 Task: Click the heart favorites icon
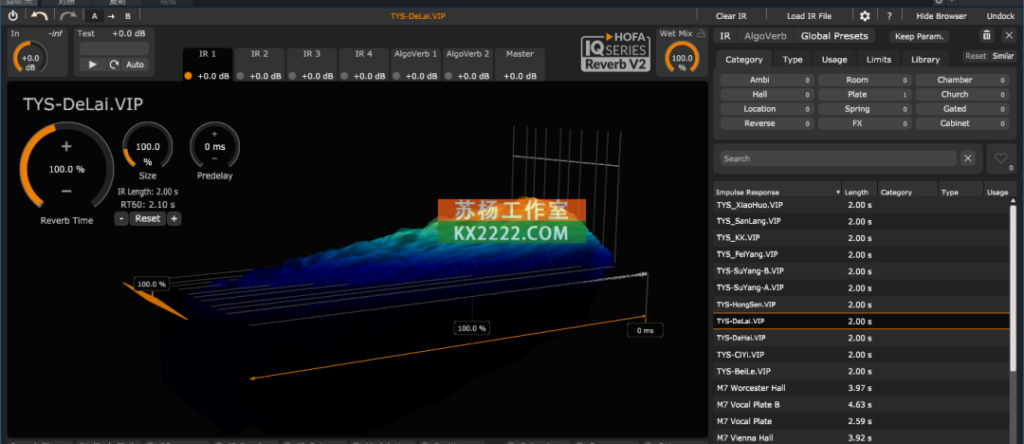1001,157
